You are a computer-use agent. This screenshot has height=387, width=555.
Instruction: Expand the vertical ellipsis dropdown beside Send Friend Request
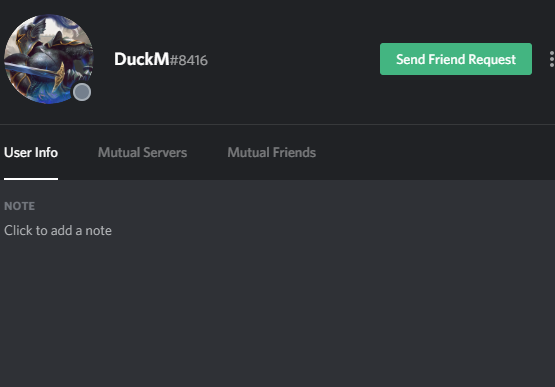(552, 59)
